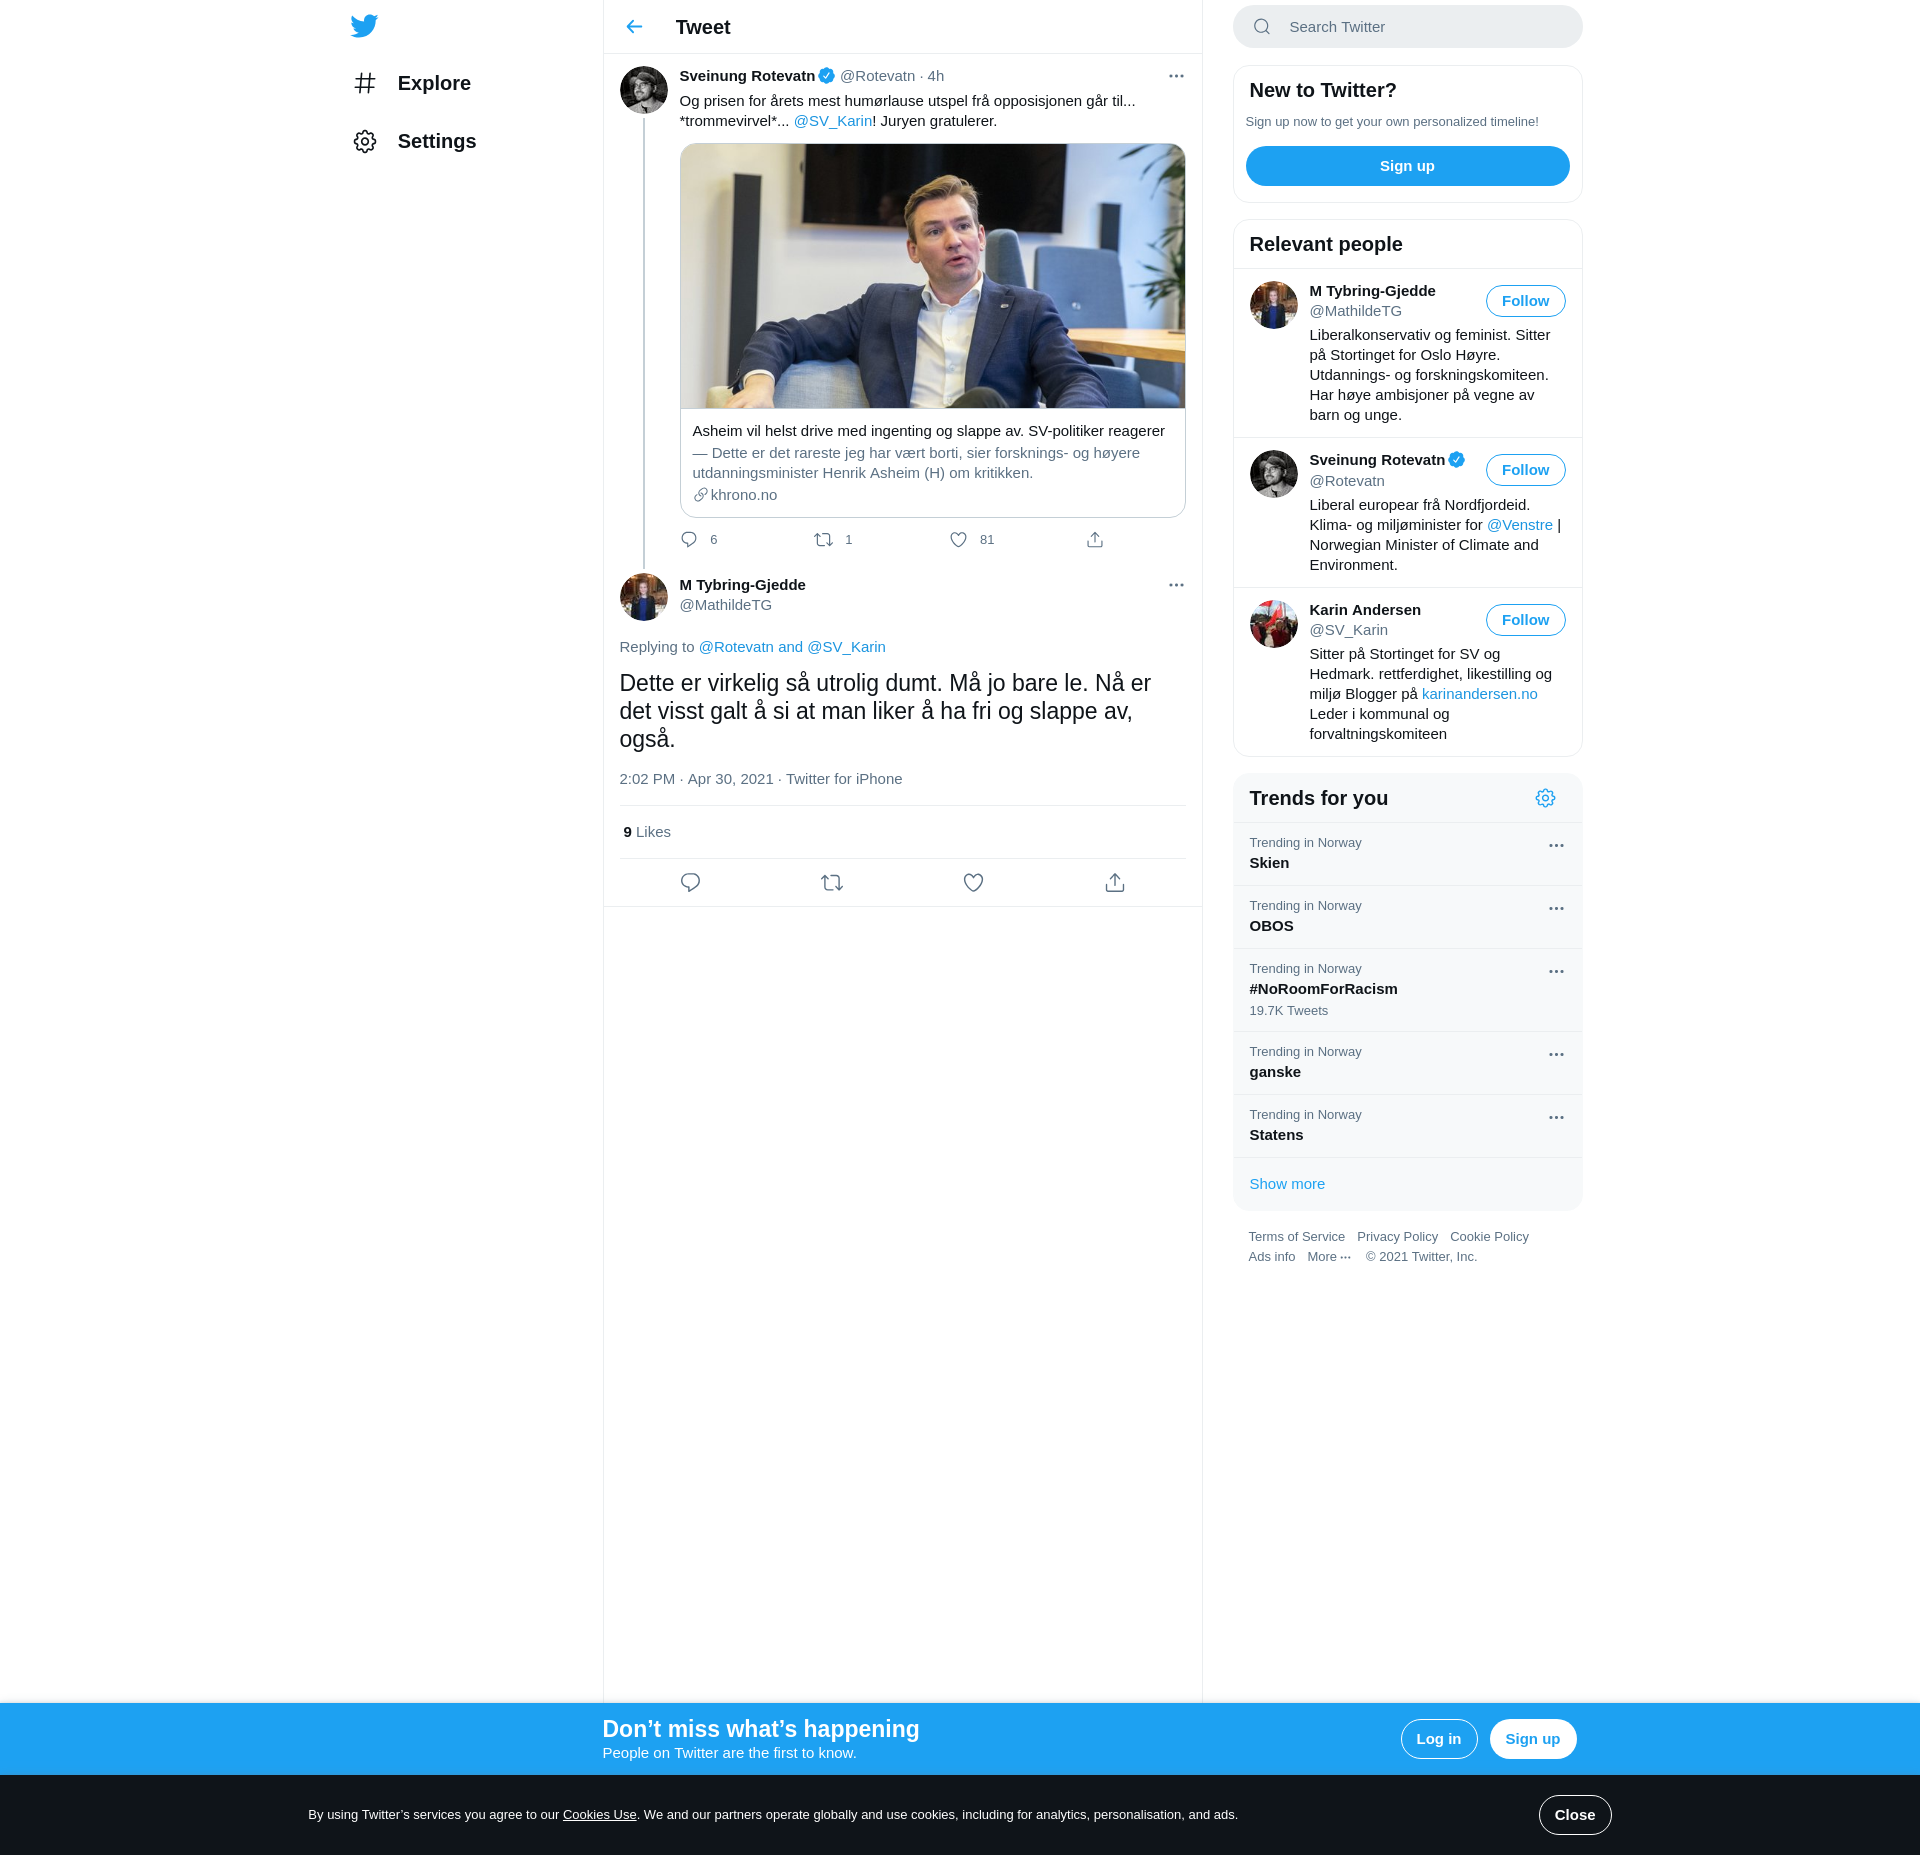Image resolution: width=1920 pixels, height=1855 pixels.
Task: Open M Tybring-Gjedde's avatar in Relevant people
Action: coord(1273,305)
